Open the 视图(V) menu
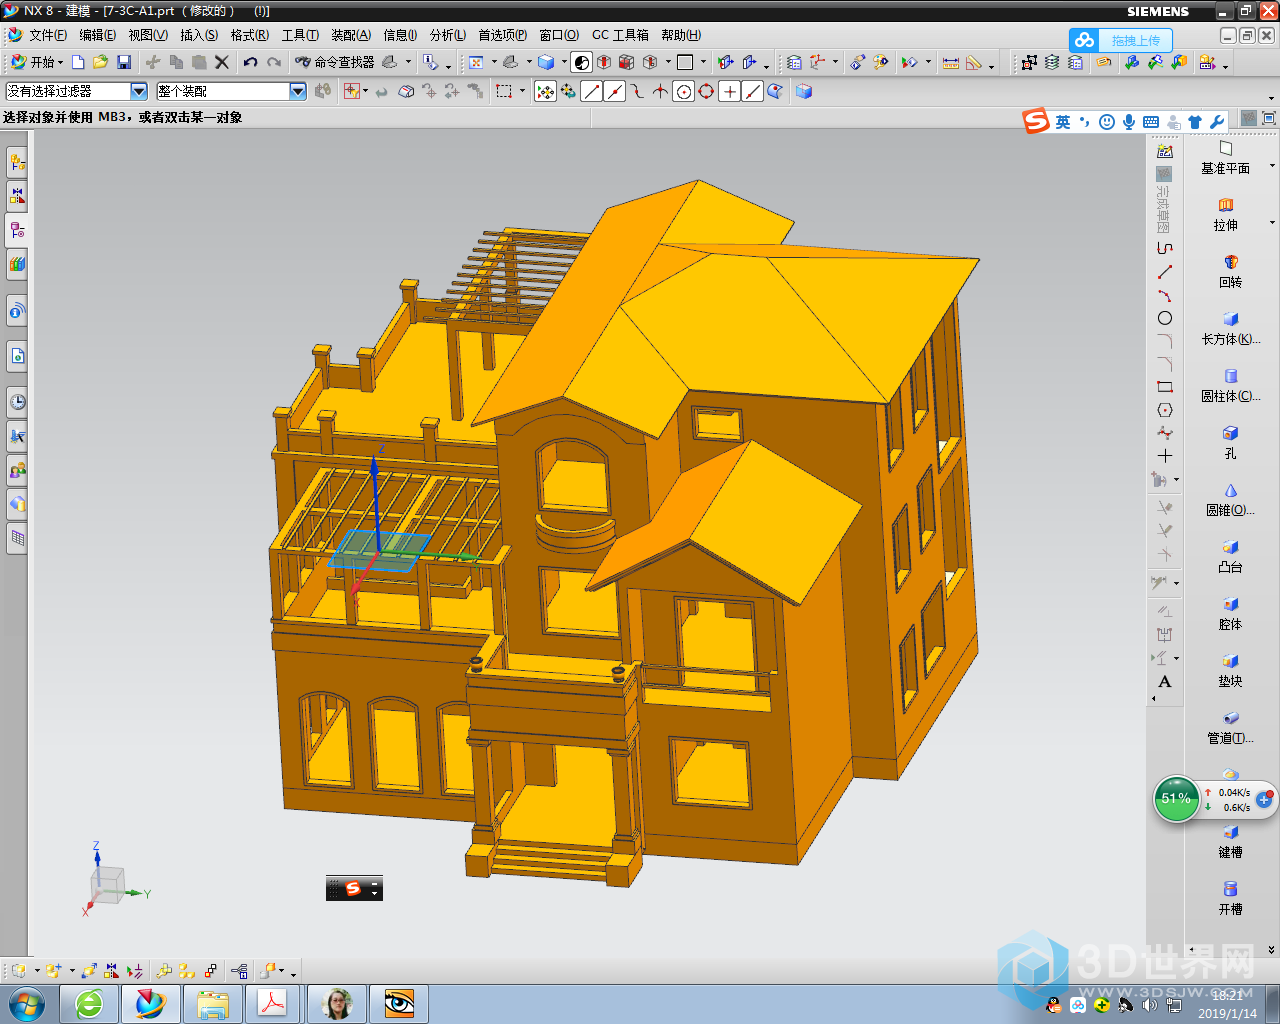Viewport: 1280px width, 1024px height. pos(148,35)
